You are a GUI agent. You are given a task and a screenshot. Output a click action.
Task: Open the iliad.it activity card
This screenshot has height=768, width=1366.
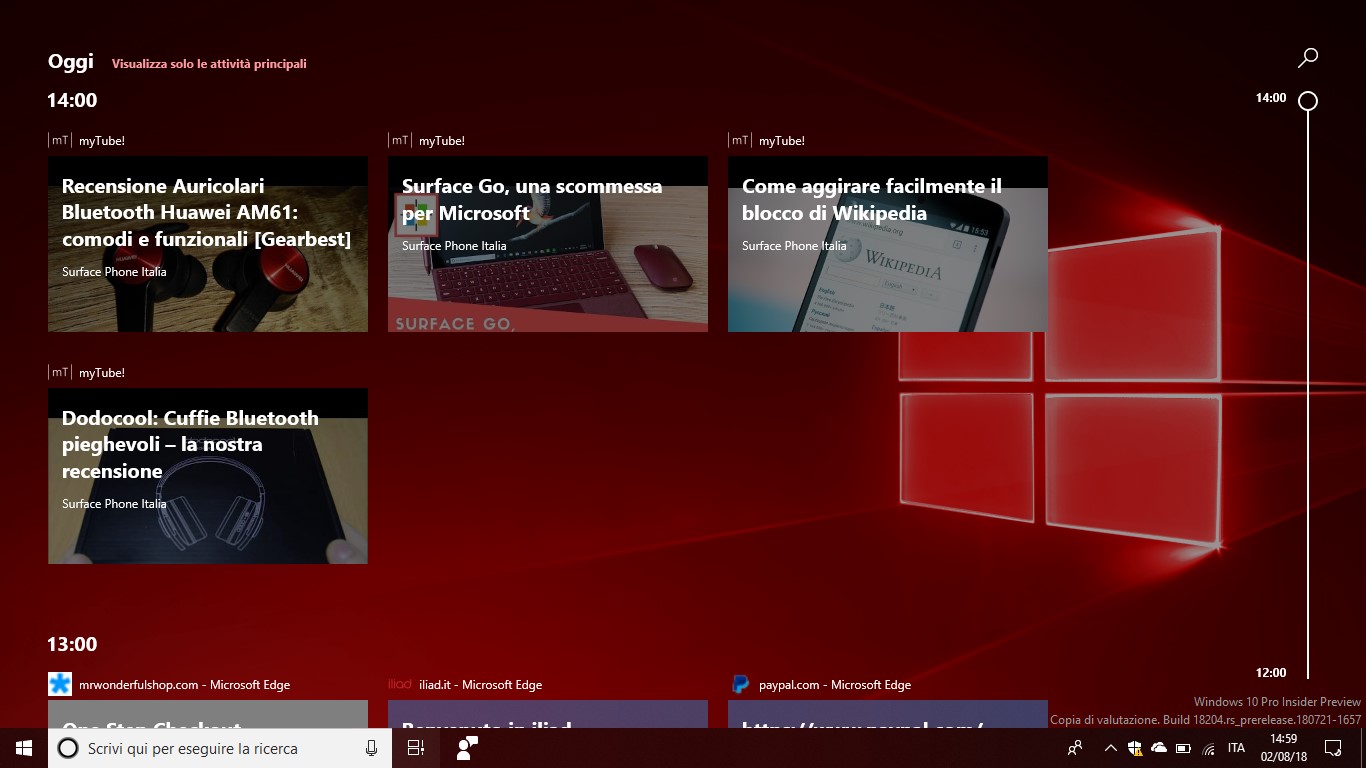(x=548, y=714)
